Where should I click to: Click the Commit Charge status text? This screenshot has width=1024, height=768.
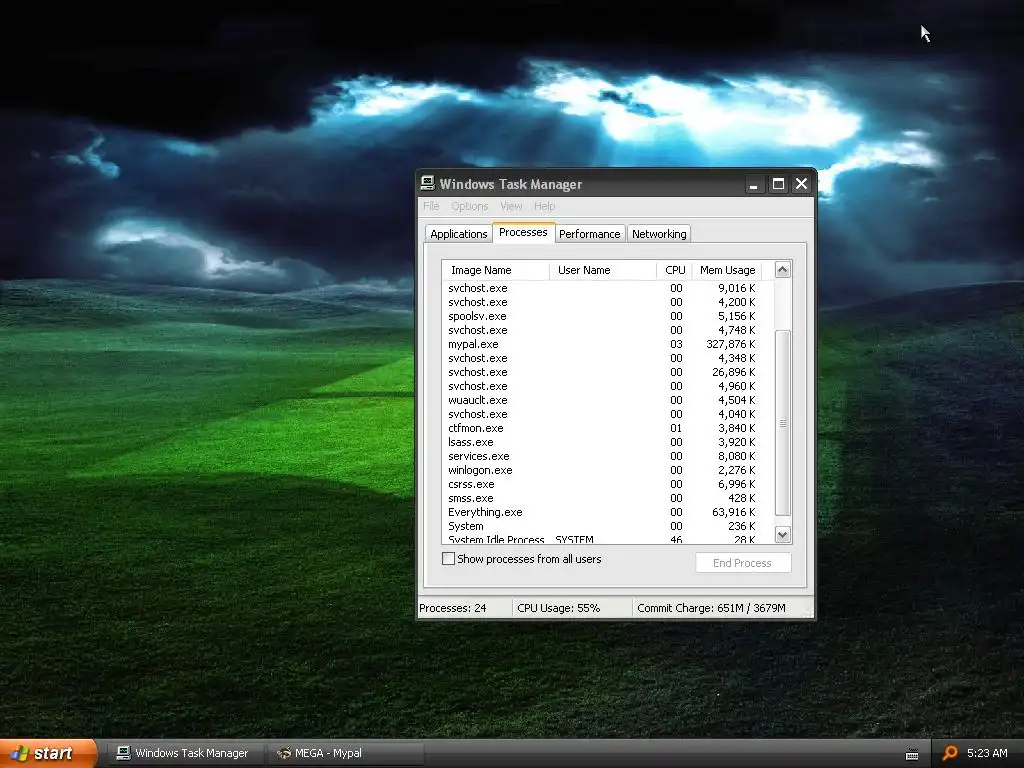coord(711,608)
